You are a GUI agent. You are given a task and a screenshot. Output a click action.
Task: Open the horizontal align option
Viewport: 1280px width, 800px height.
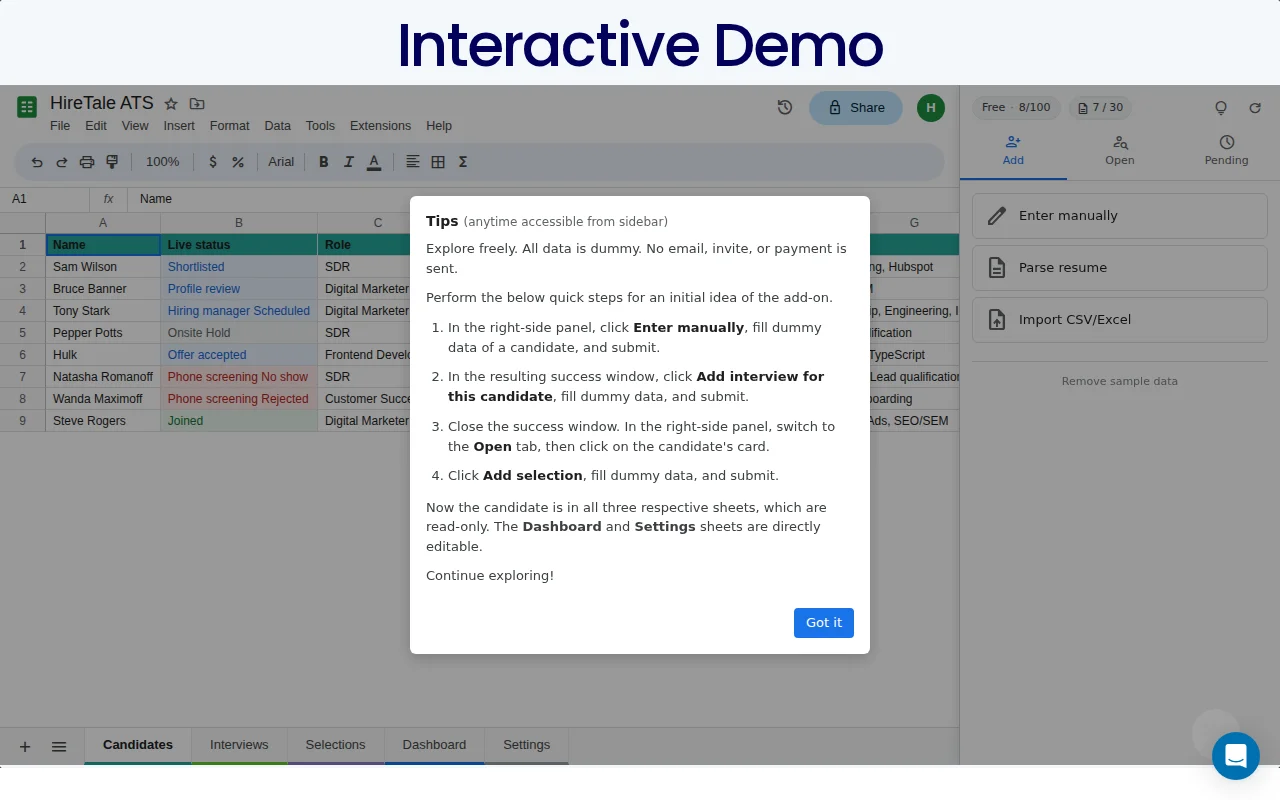point(413,162)
